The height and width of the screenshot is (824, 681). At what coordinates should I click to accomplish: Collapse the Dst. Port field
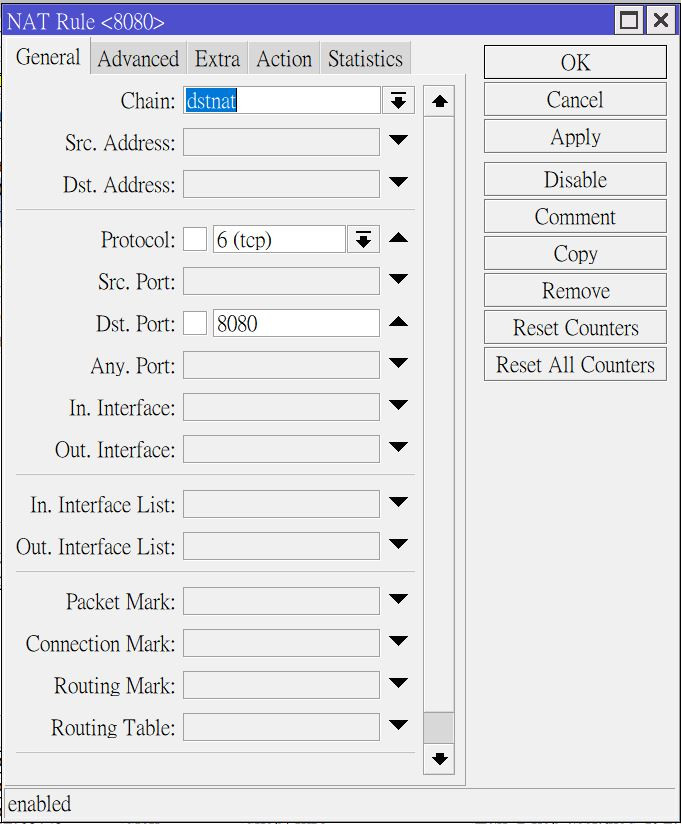[x=398, y=321]
